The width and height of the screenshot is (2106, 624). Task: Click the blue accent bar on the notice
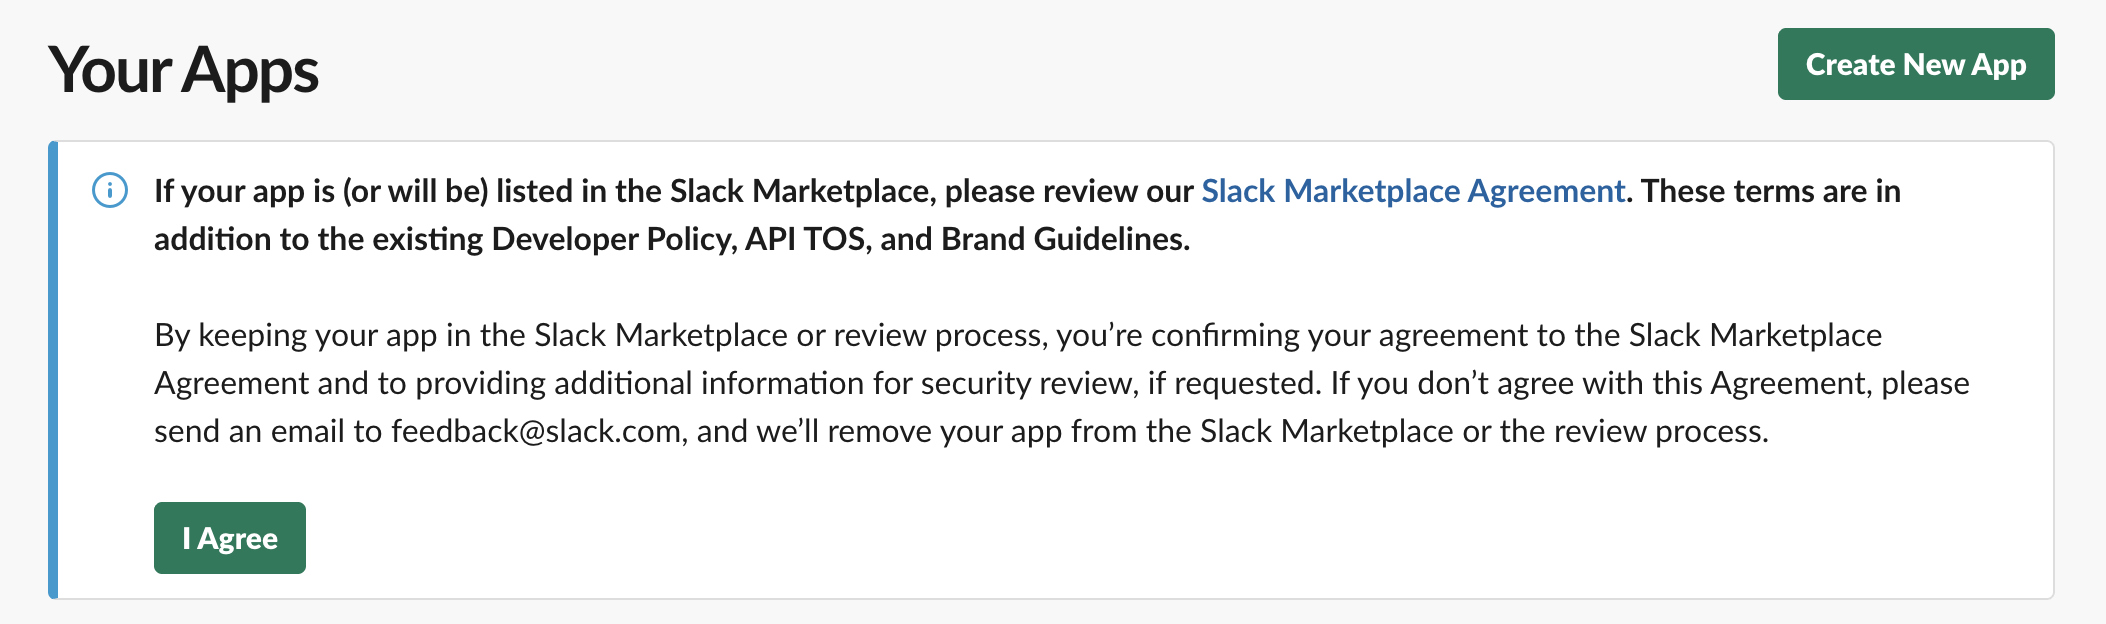53,370
